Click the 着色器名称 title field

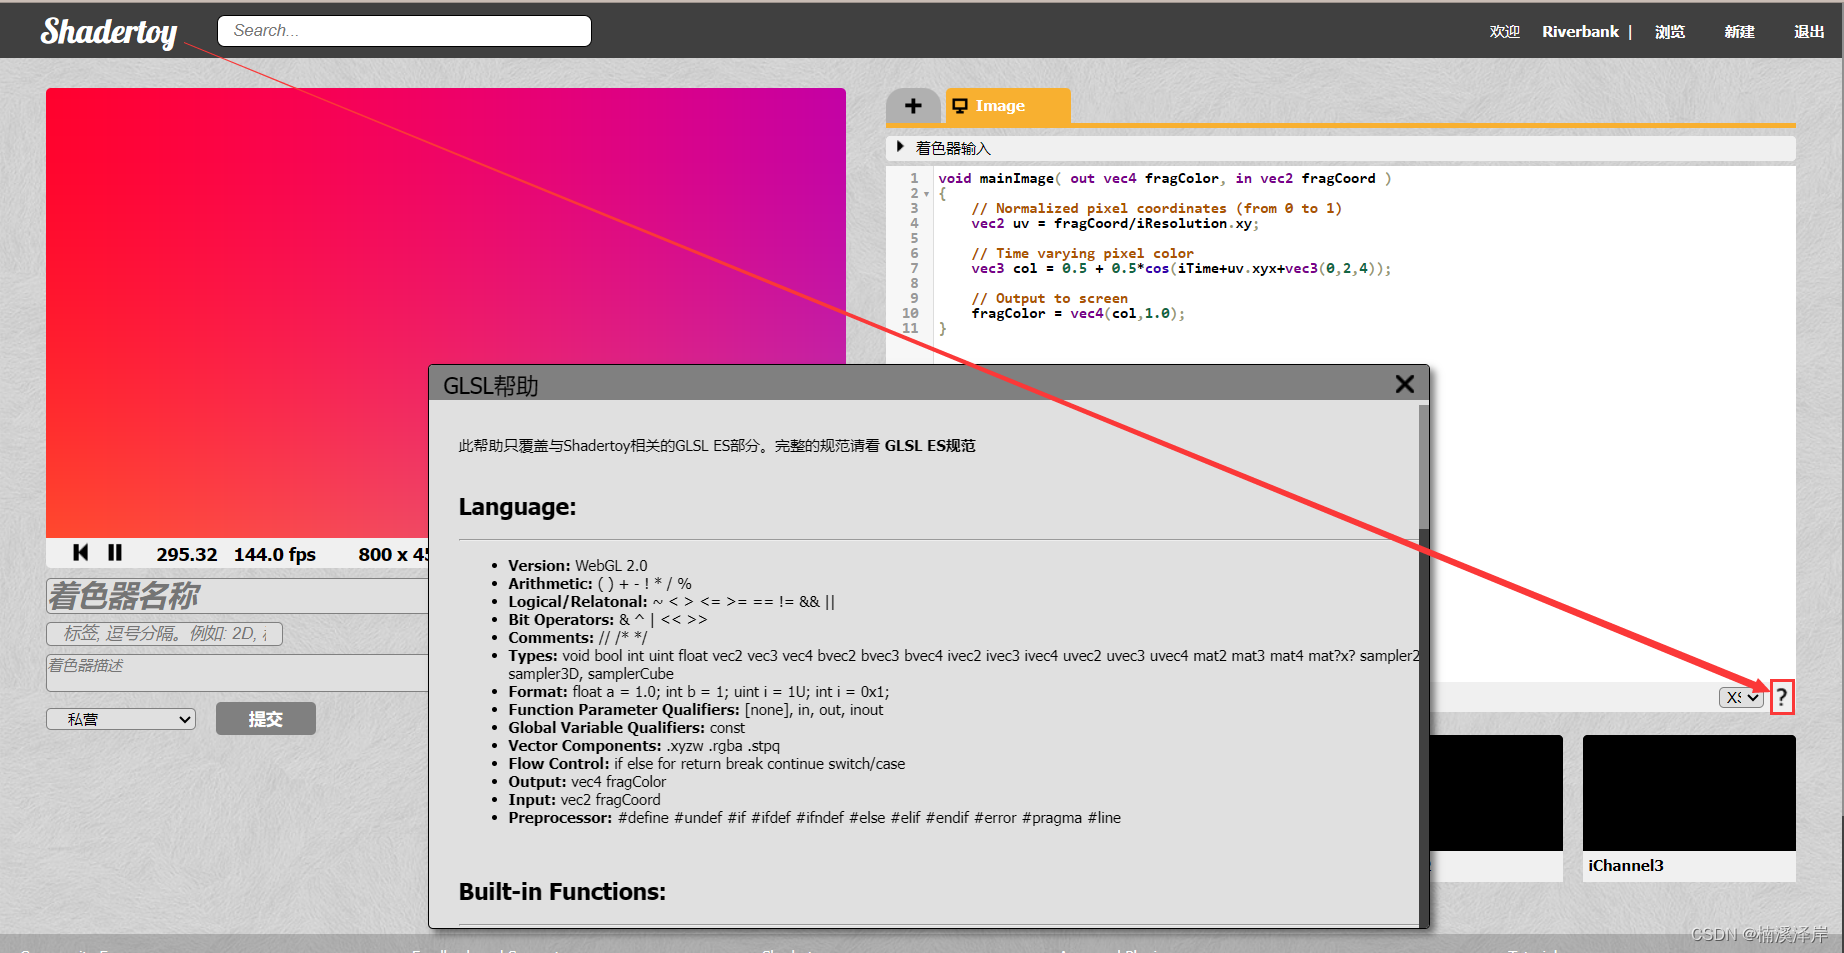pos(238,596)
